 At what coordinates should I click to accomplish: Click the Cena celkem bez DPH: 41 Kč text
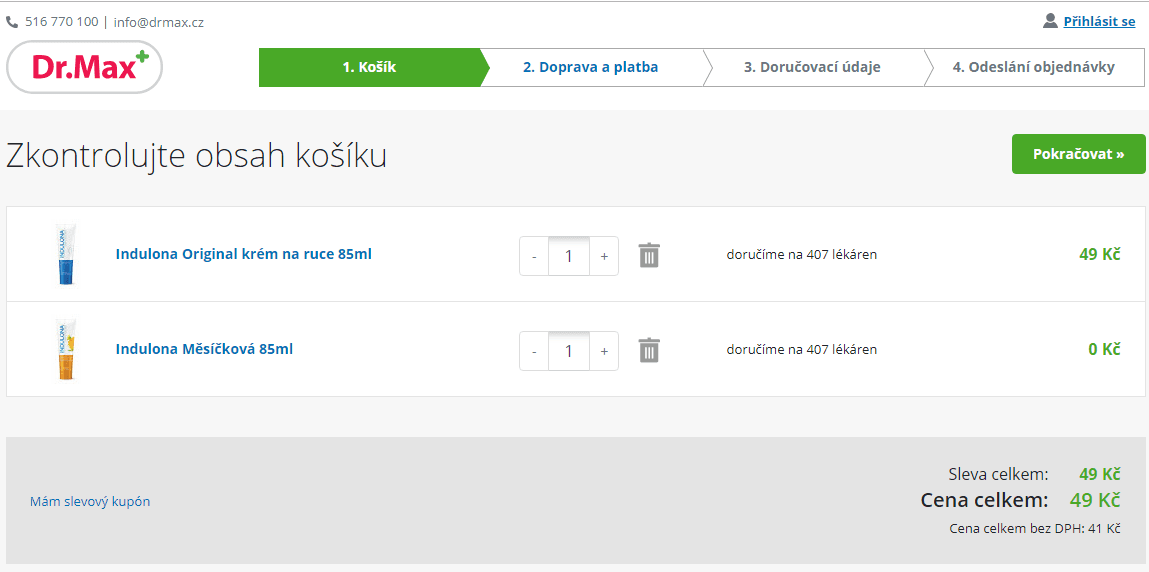point(1035,528)
